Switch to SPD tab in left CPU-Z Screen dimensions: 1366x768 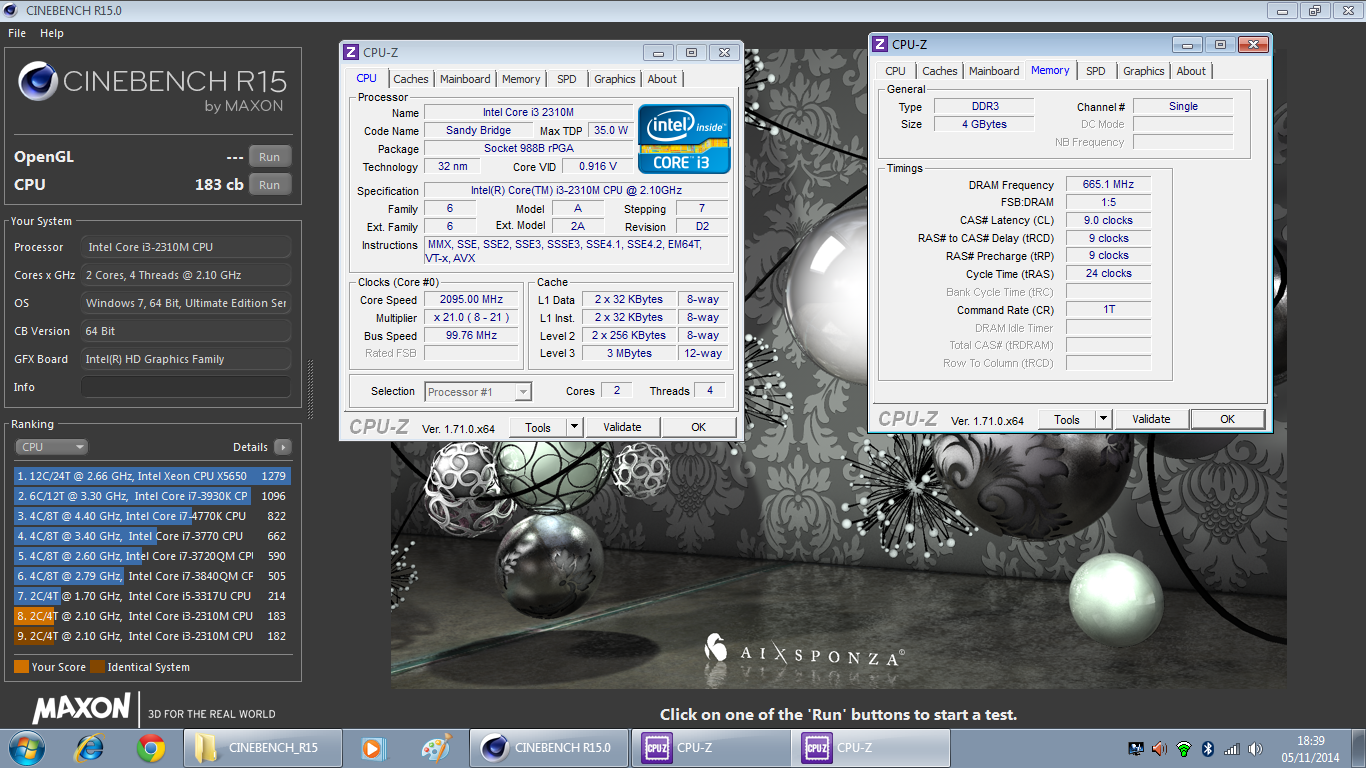(x=567, y=79)
